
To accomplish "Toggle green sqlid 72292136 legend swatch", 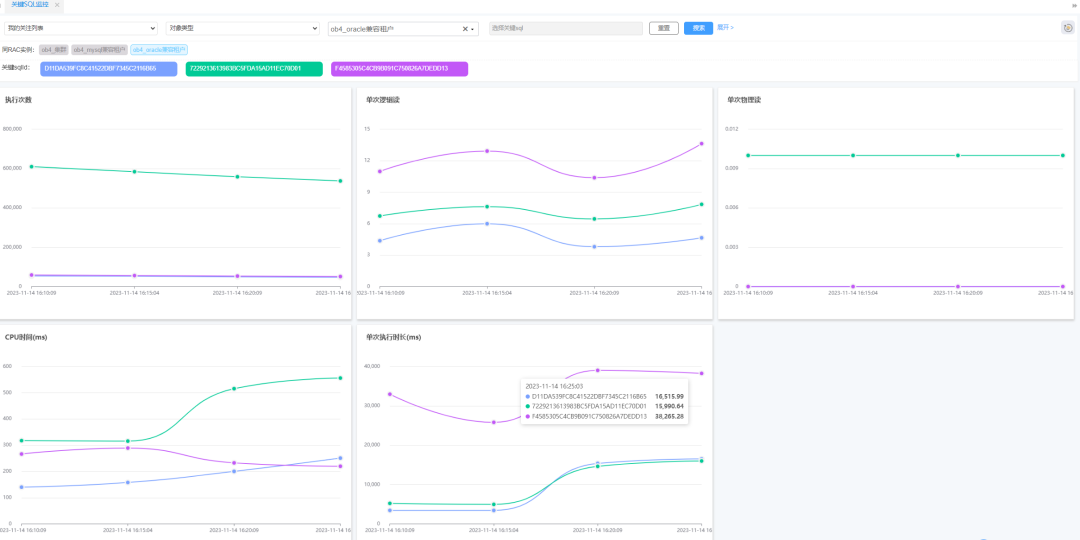I will (254, 68).
